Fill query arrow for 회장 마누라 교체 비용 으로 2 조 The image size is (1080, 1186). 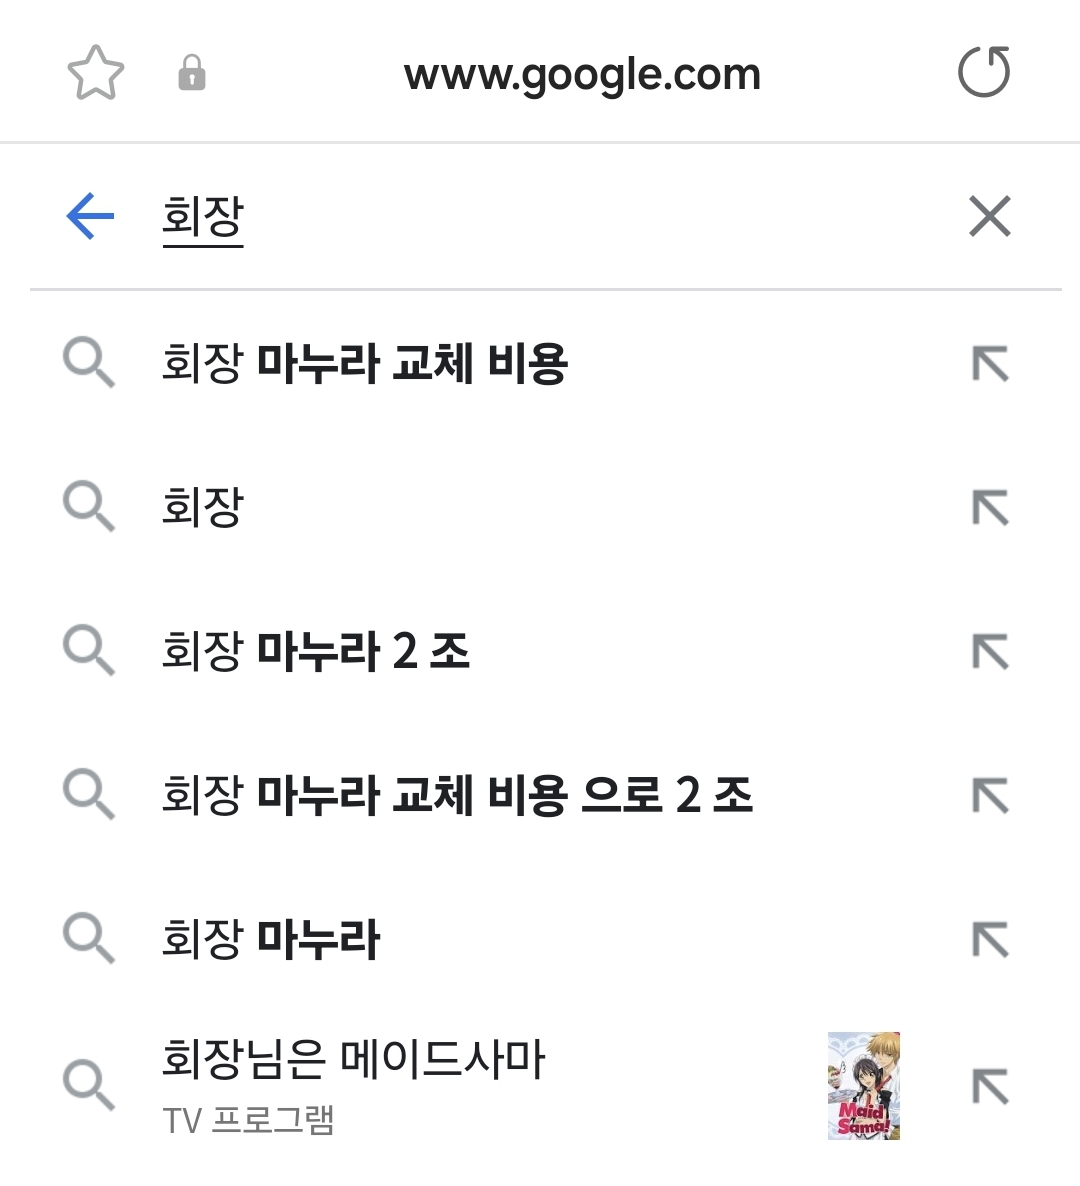coord(990,796)
